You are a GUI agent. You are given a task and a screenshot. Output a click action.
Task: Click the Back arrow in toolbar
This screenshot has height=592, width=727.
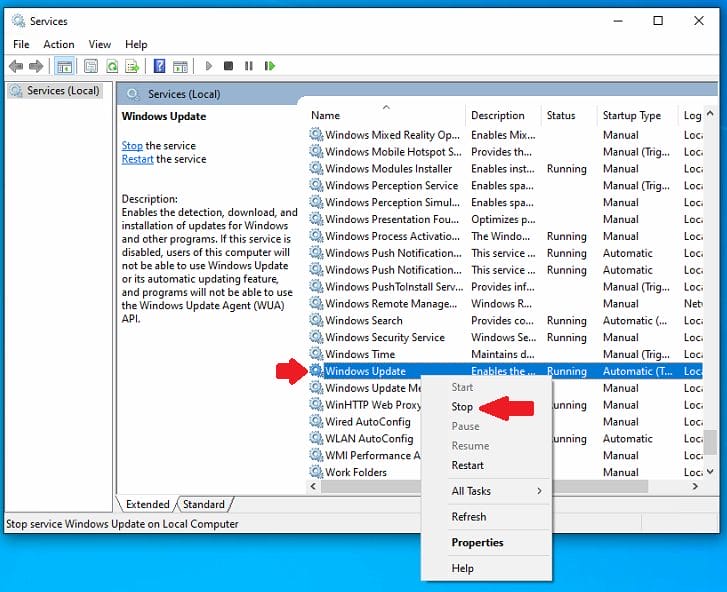click(x=16, y=66)
